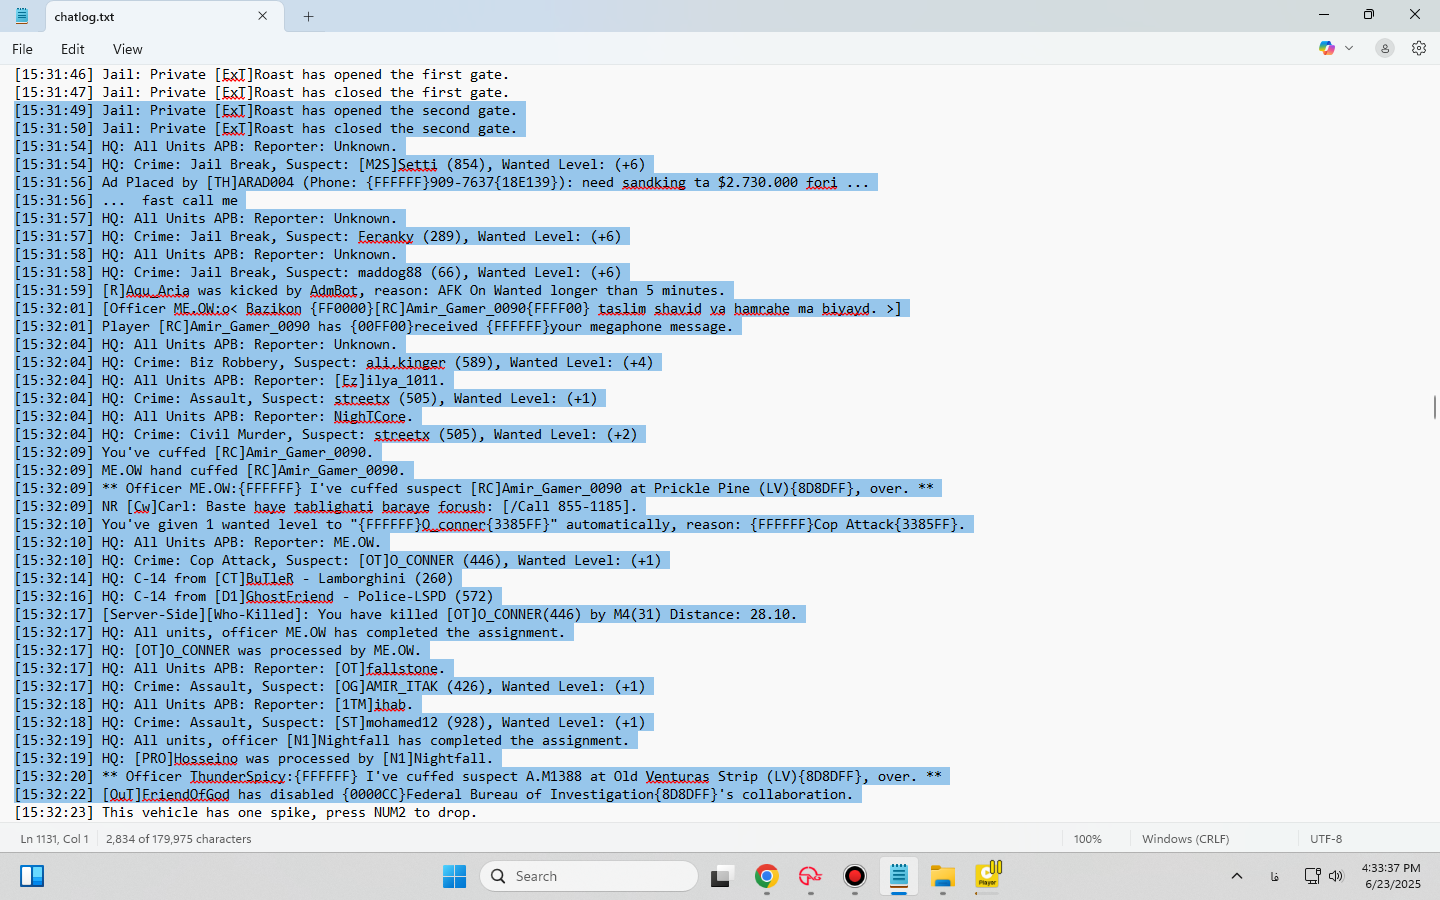Click the line 'Jail: Private [ExT]Roast has opened the first gate.'
The width and height of the screenshot is (1440, 900).
(x=262, y=74)
